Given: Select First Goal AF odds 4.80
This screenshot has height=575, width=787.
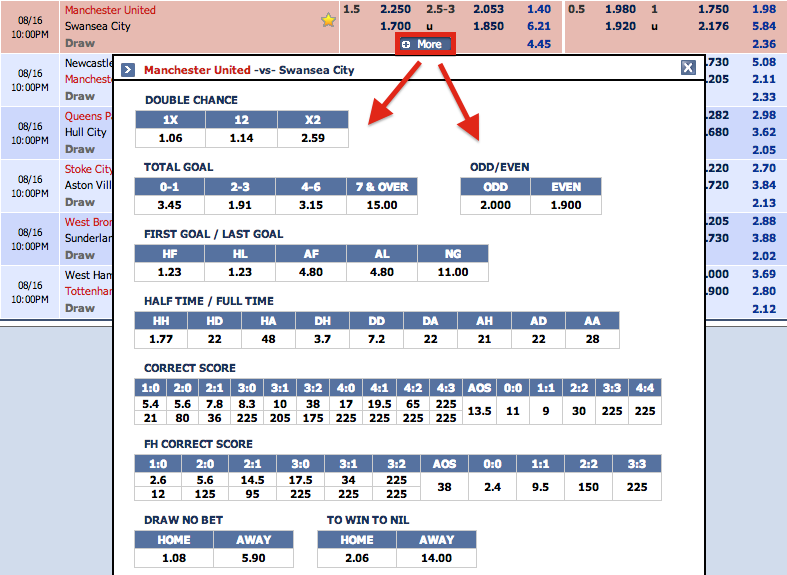Looking at the screenshot, I should click(311, 272).
